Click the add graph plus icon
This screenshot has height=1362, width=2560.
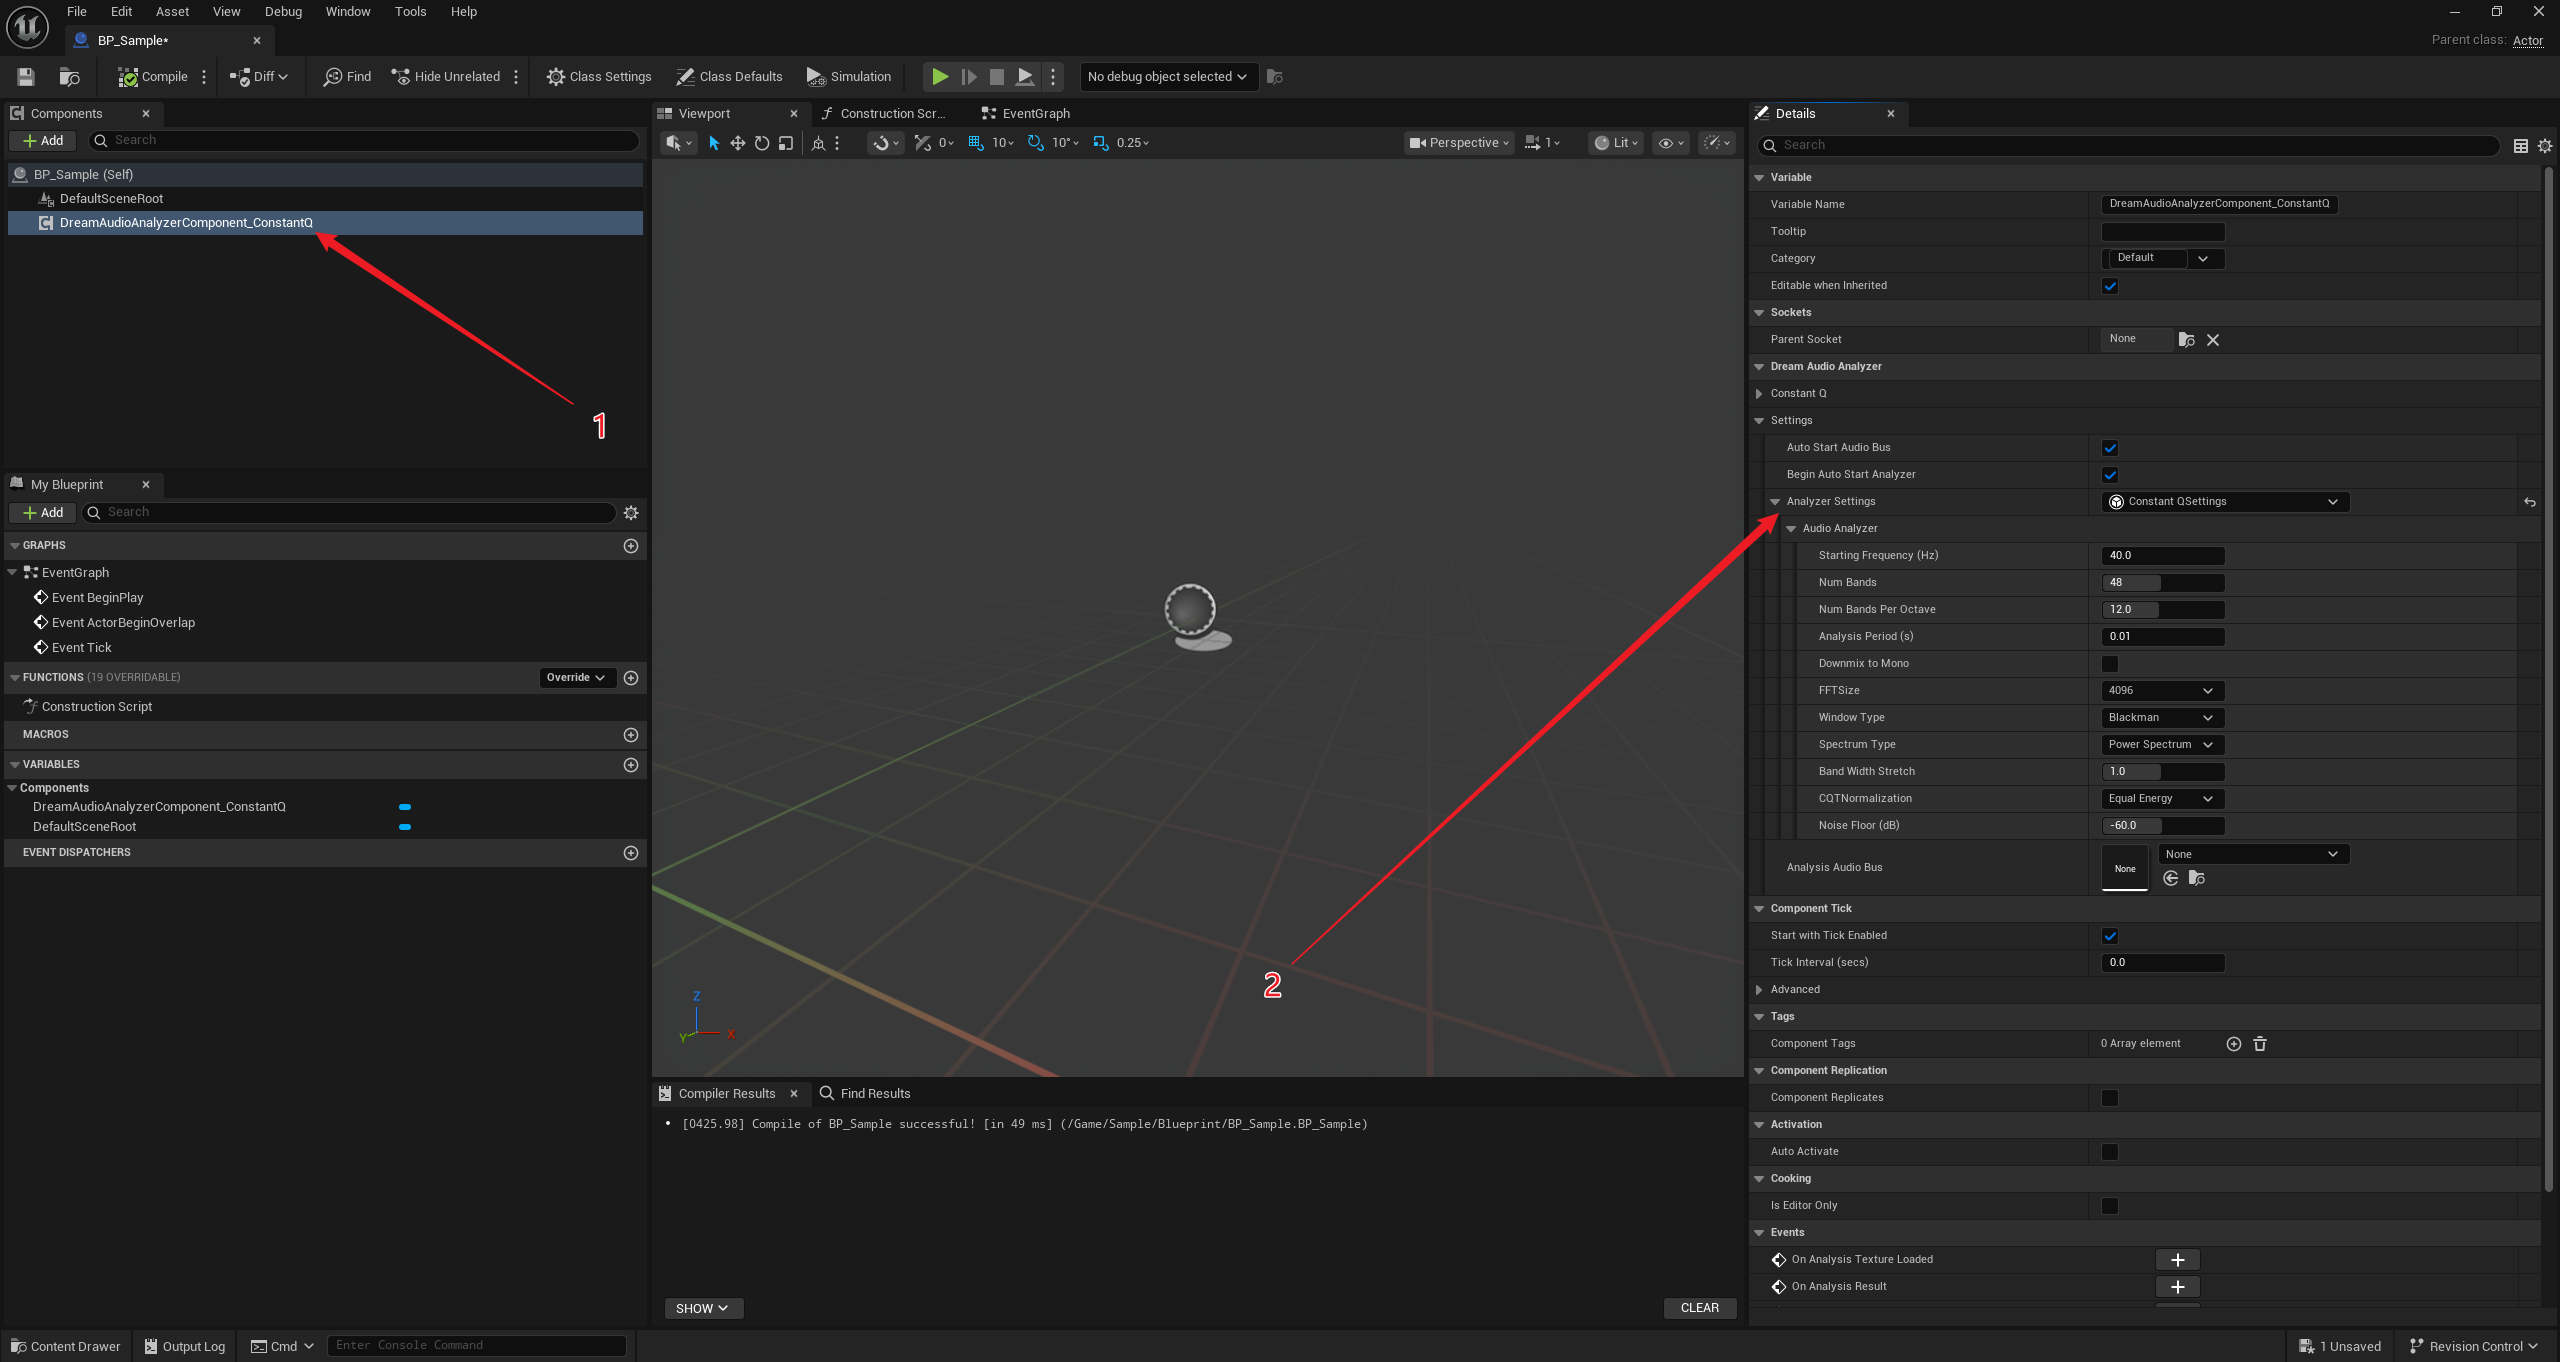click(631, 546)
